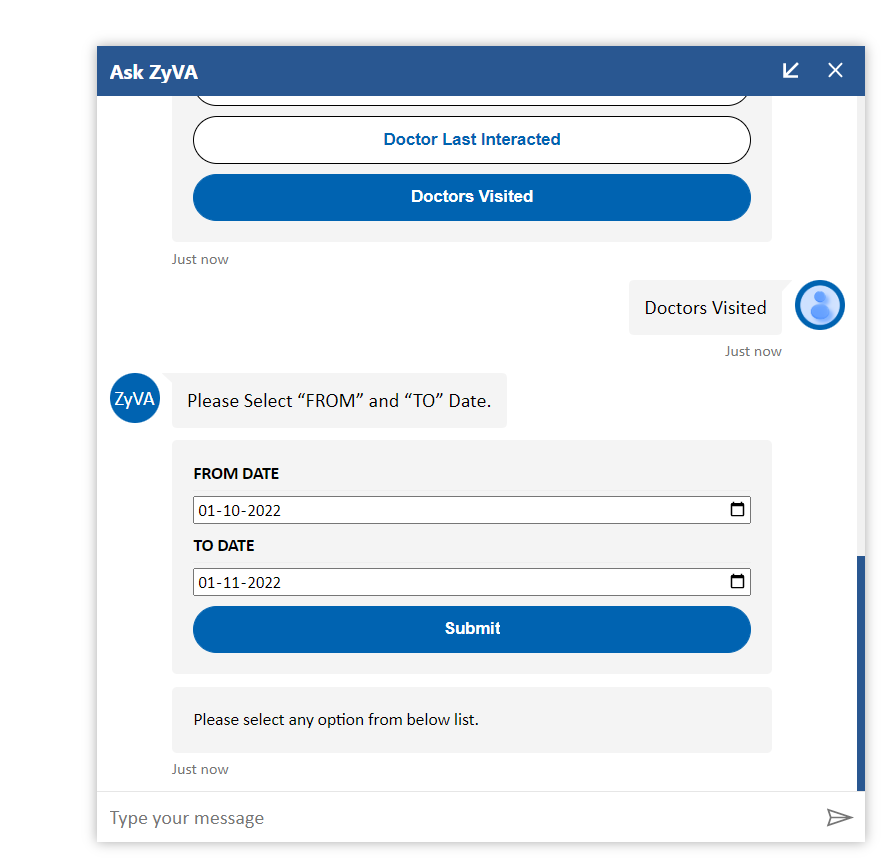Open the FROM DATE calendar picker icon
This screenshot has height=866, width=884.
pos(738,510)
